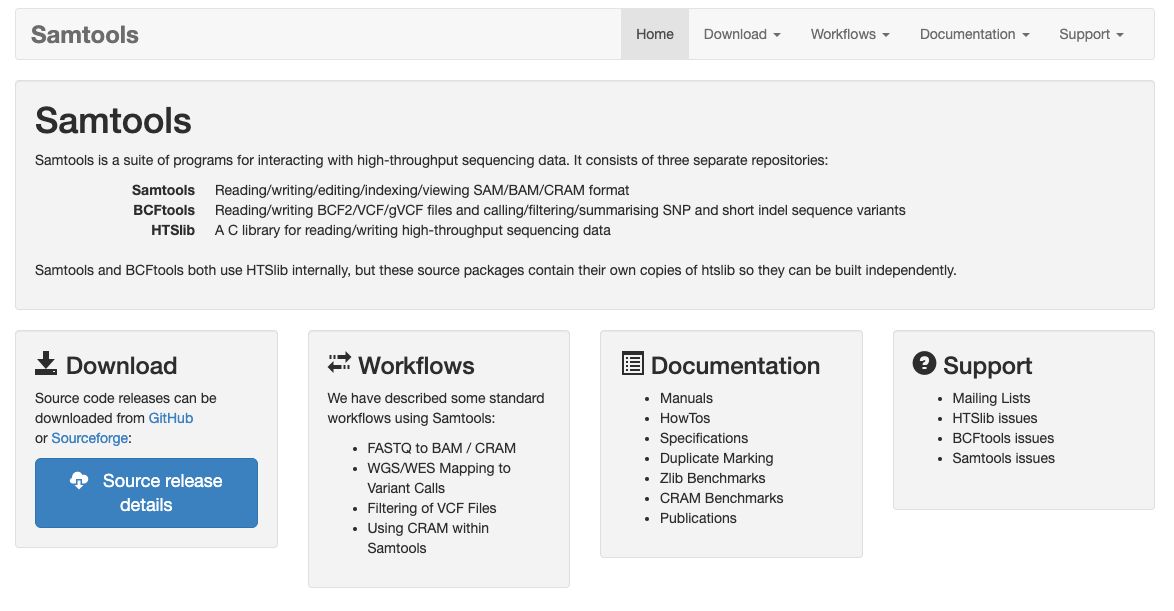This screenshot has width=1174, height=611.
Task: Open Using CRAM within Samtools workflow
Action: [x=428, y=538]
